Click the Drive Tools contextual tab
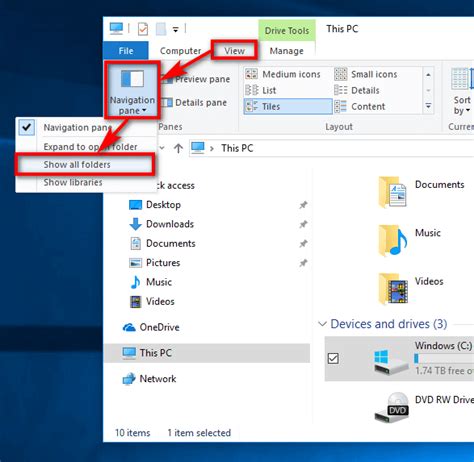This screenshot has height=462, width=474. pyautogui.click(x=287, y=30)
